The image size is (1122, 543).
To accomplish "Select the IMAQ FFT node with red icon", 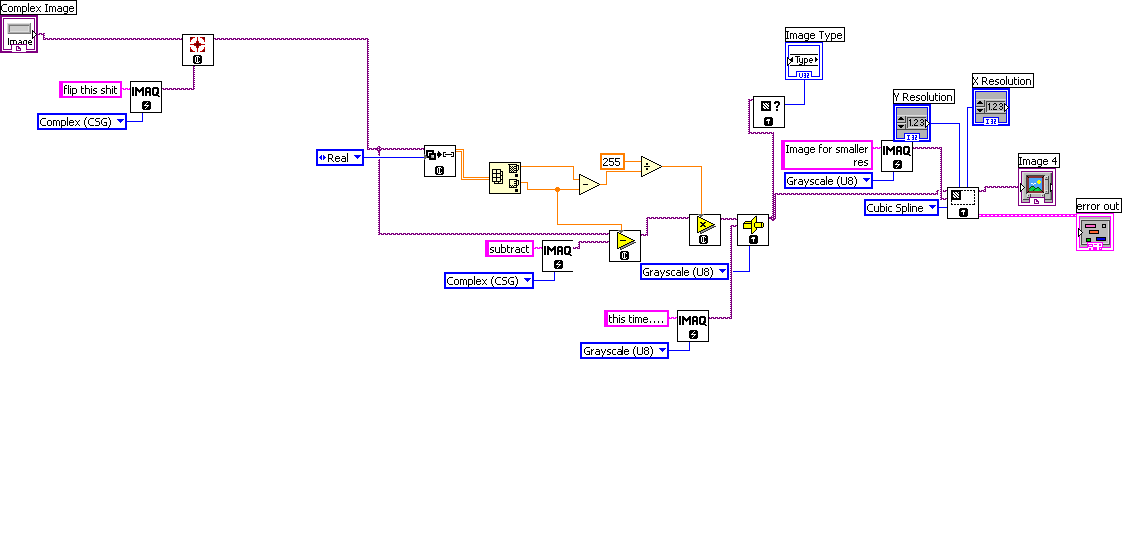I will click(198, 49).
